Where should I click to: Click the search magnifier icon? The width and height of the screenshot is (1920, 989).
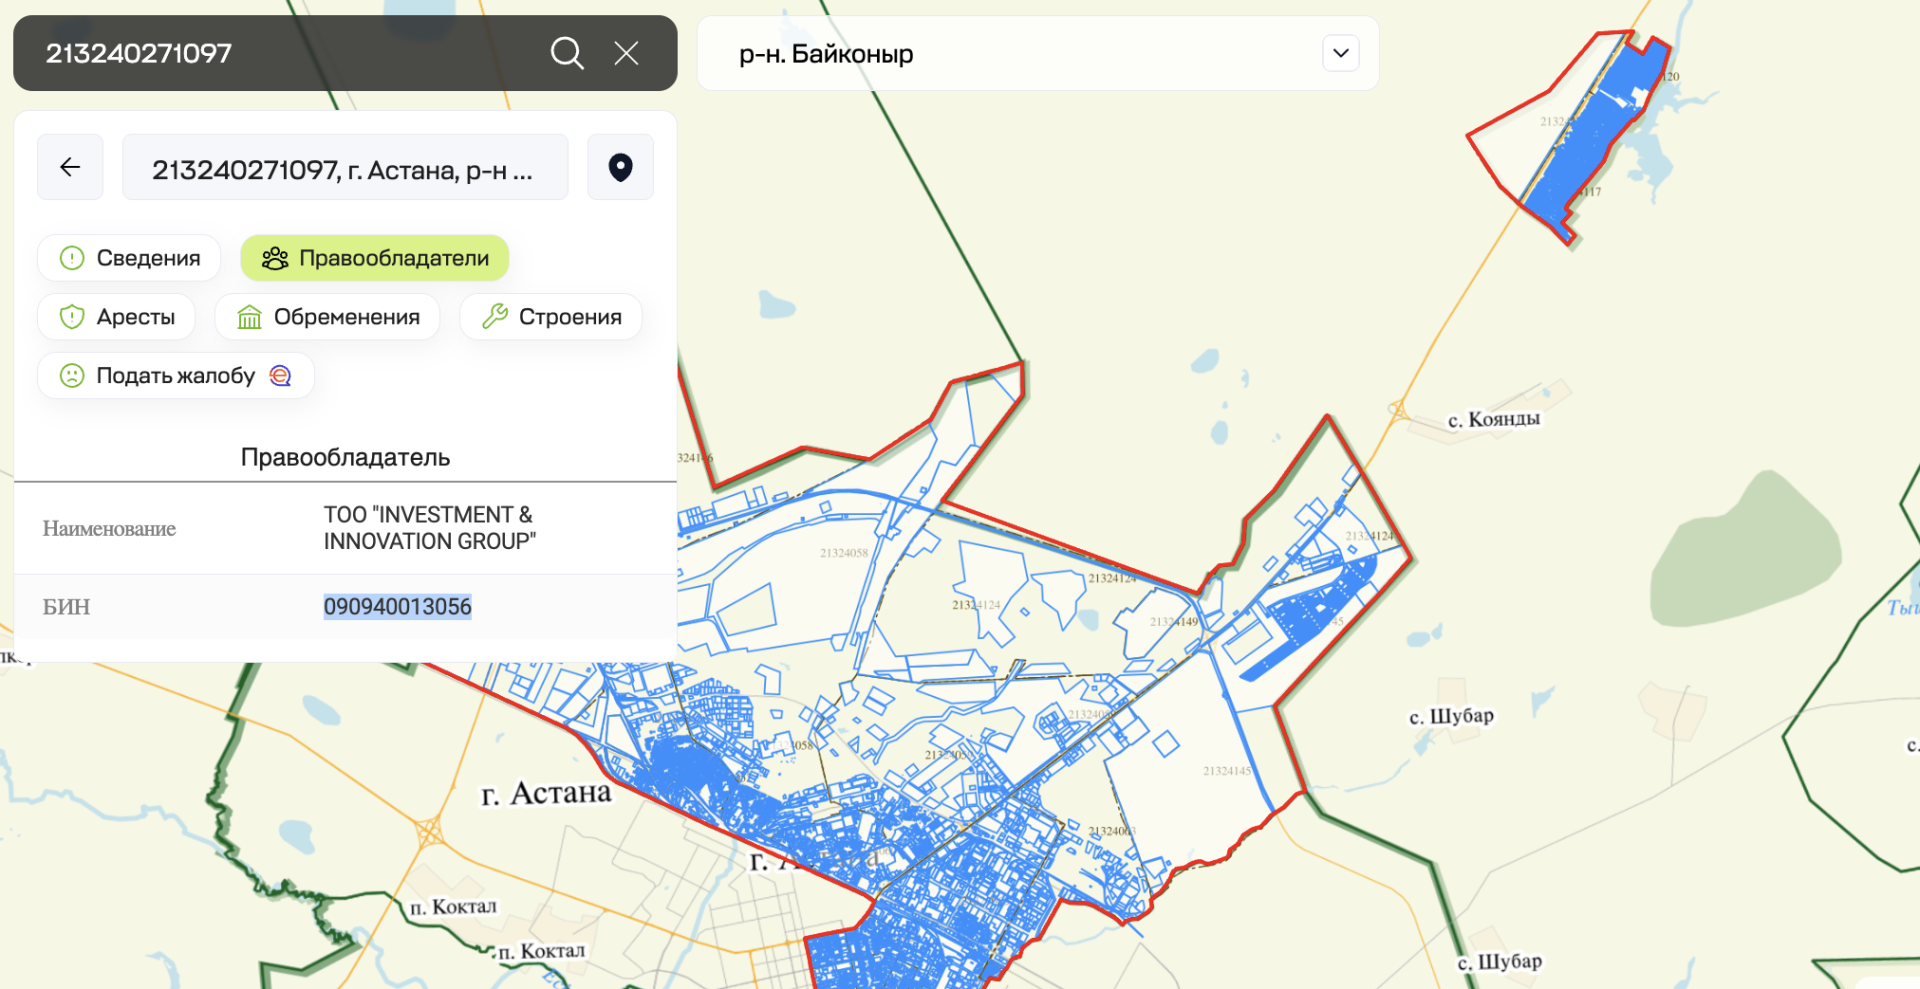tap(567, 53)
